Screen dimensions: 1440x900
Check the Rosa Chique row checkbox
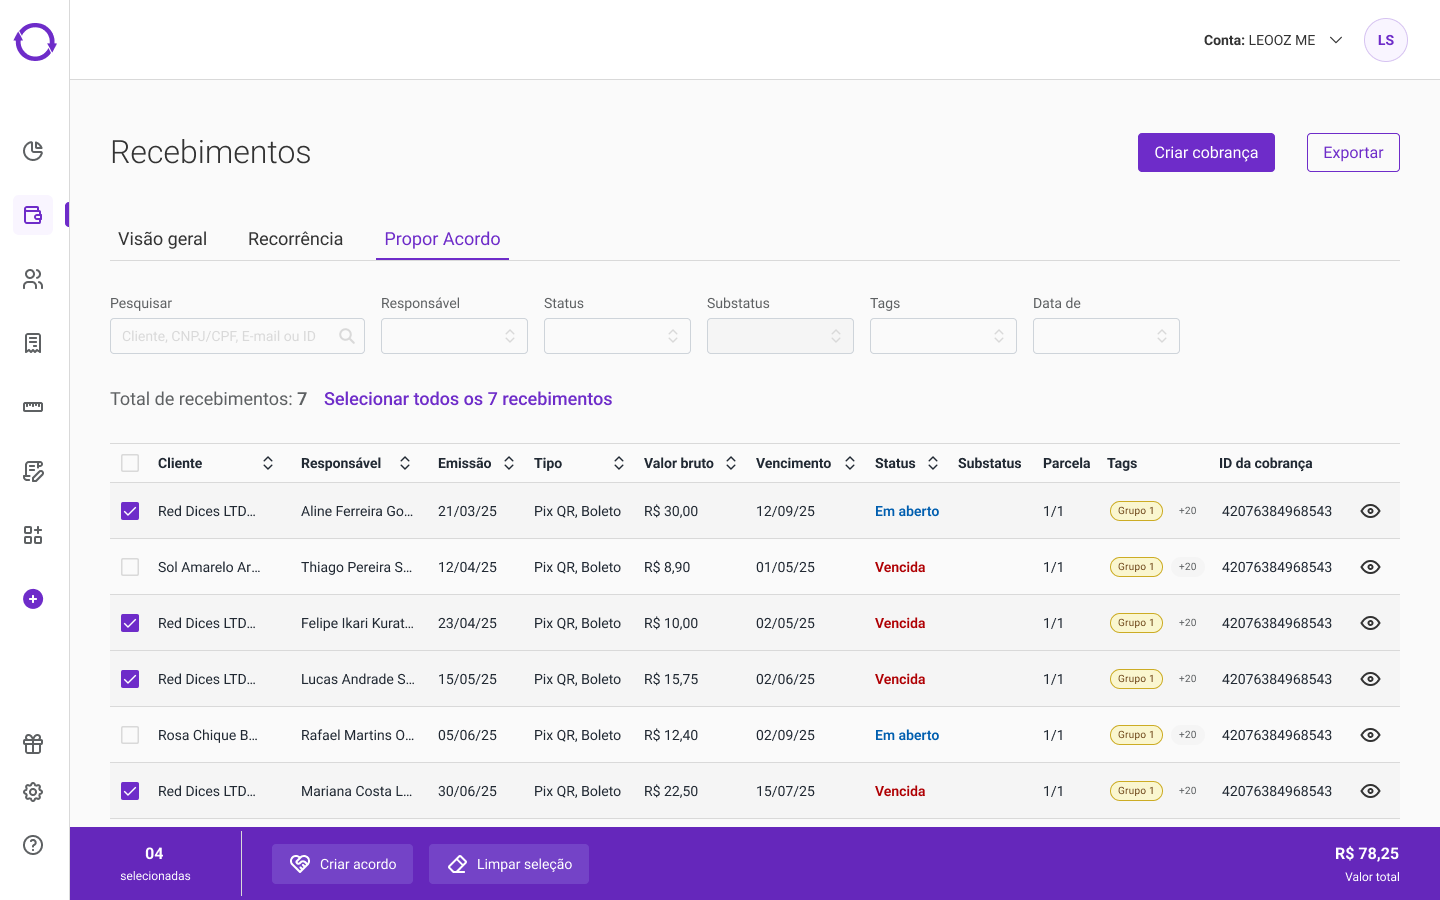coord(130,735)
